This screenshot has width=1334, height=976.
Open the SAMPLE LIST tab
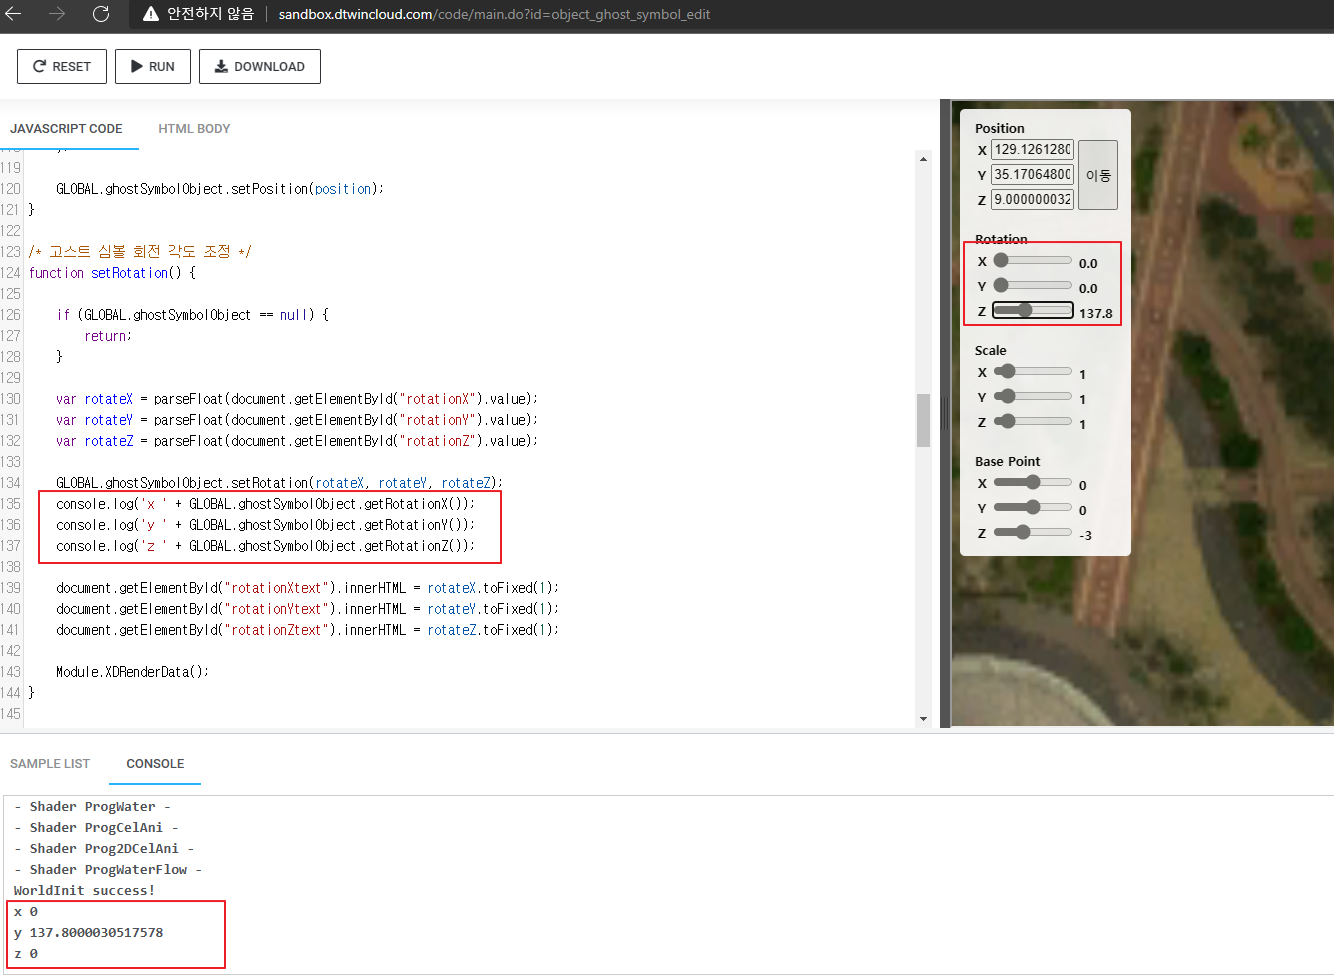pos(50,763)
